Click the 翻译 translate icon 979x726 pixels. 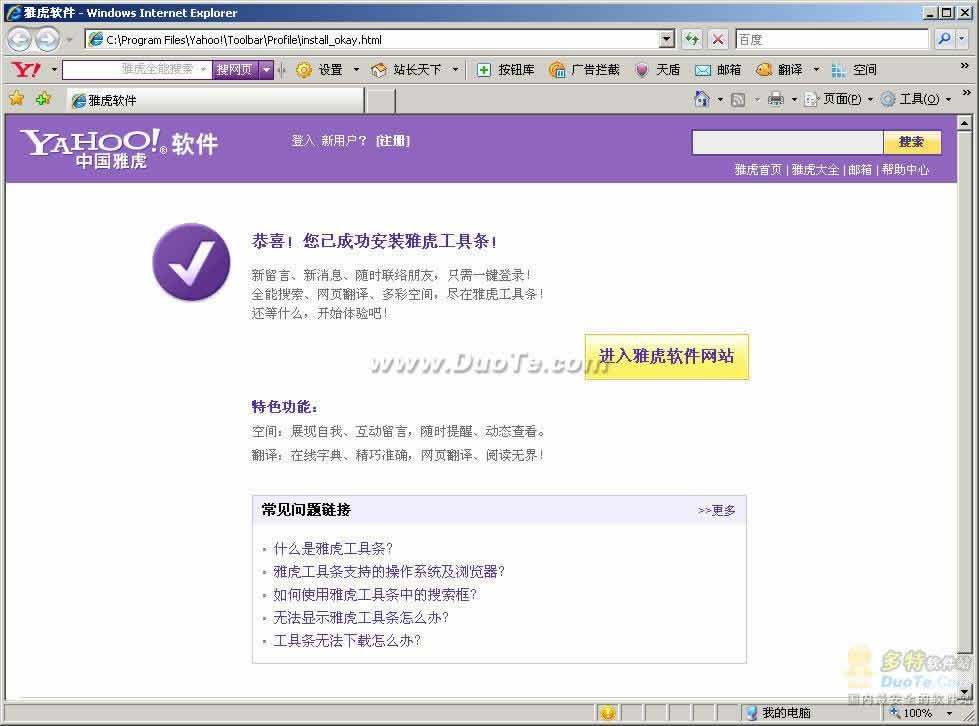(764, 70)
